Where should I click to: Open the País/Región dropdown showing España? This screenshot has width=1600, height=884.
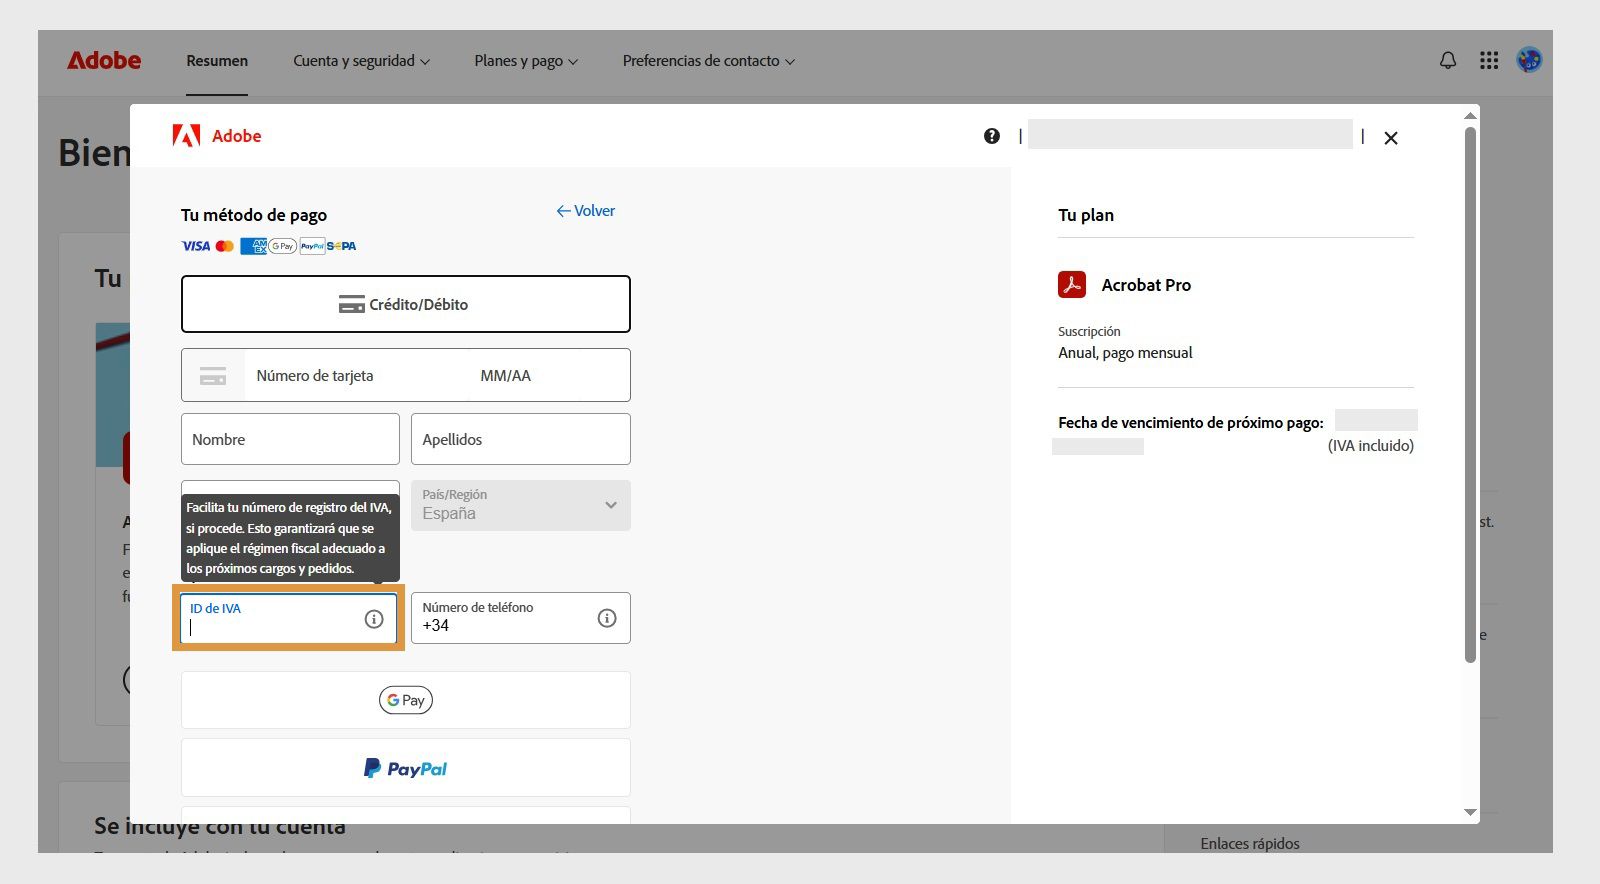(x=521, y=505)
